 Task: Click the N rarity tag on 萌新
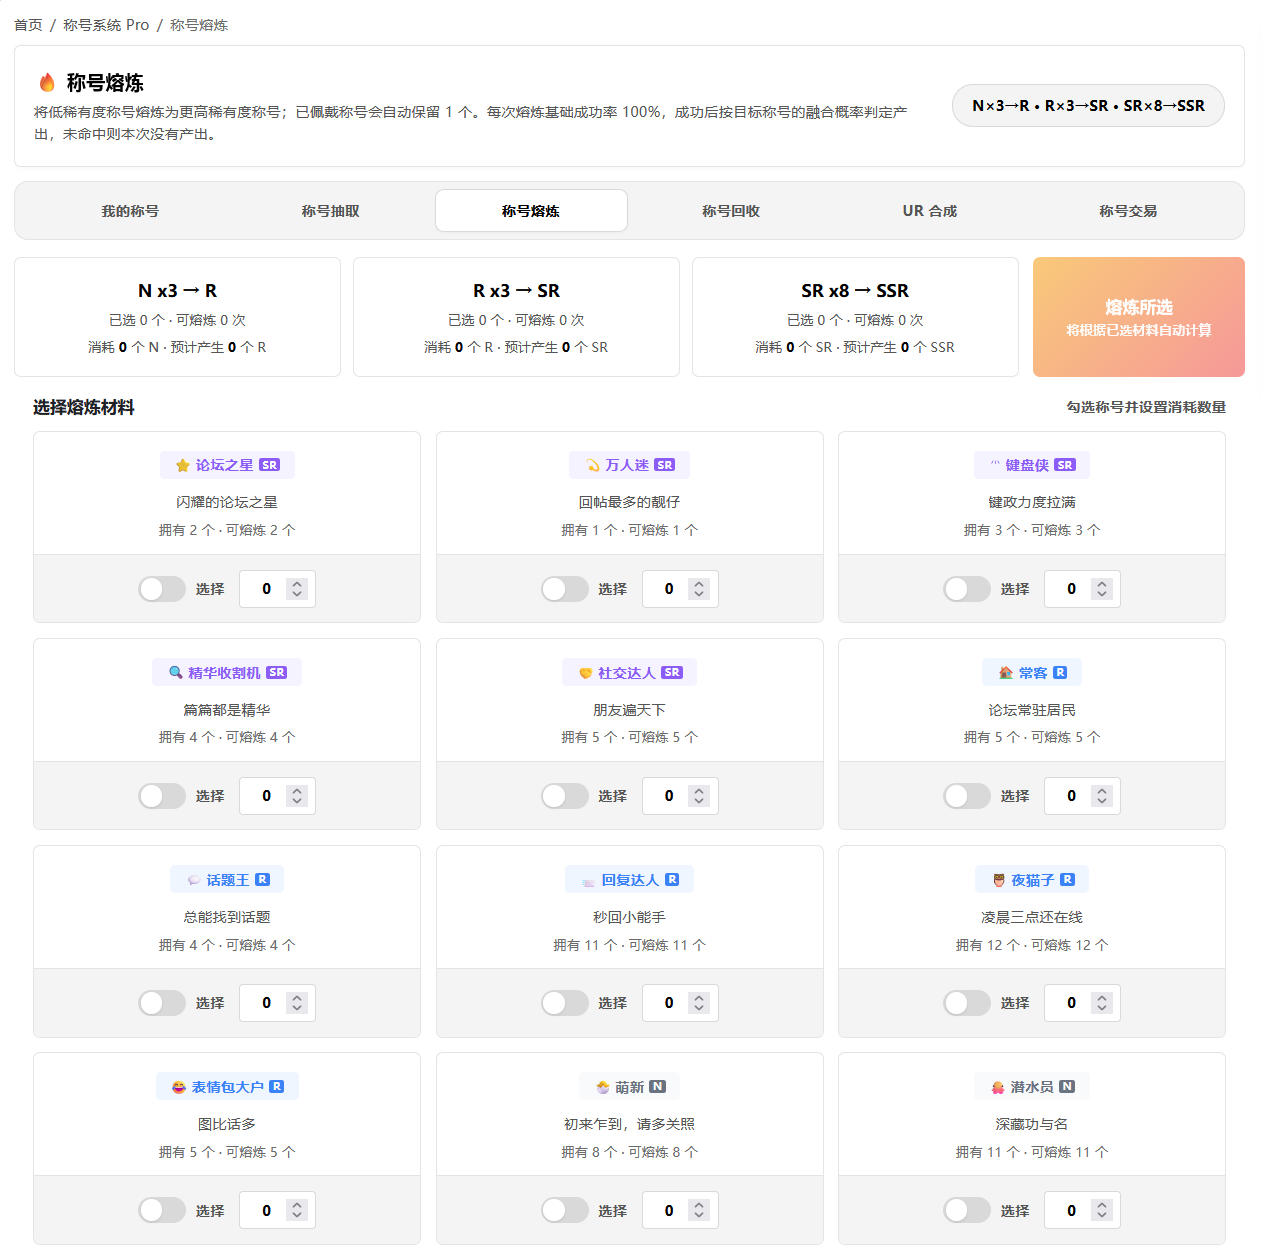click(x=657, y=1087)
